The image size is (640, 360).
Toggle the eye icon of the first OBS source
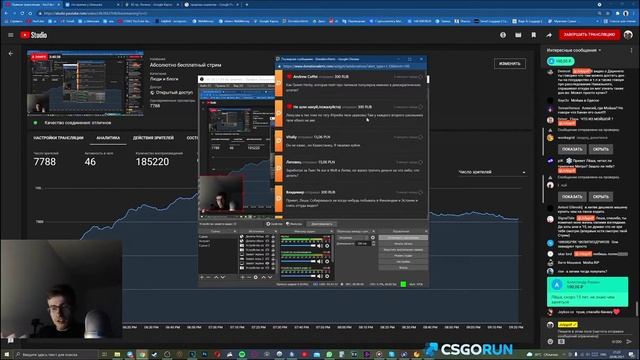[x=267, y=236]
